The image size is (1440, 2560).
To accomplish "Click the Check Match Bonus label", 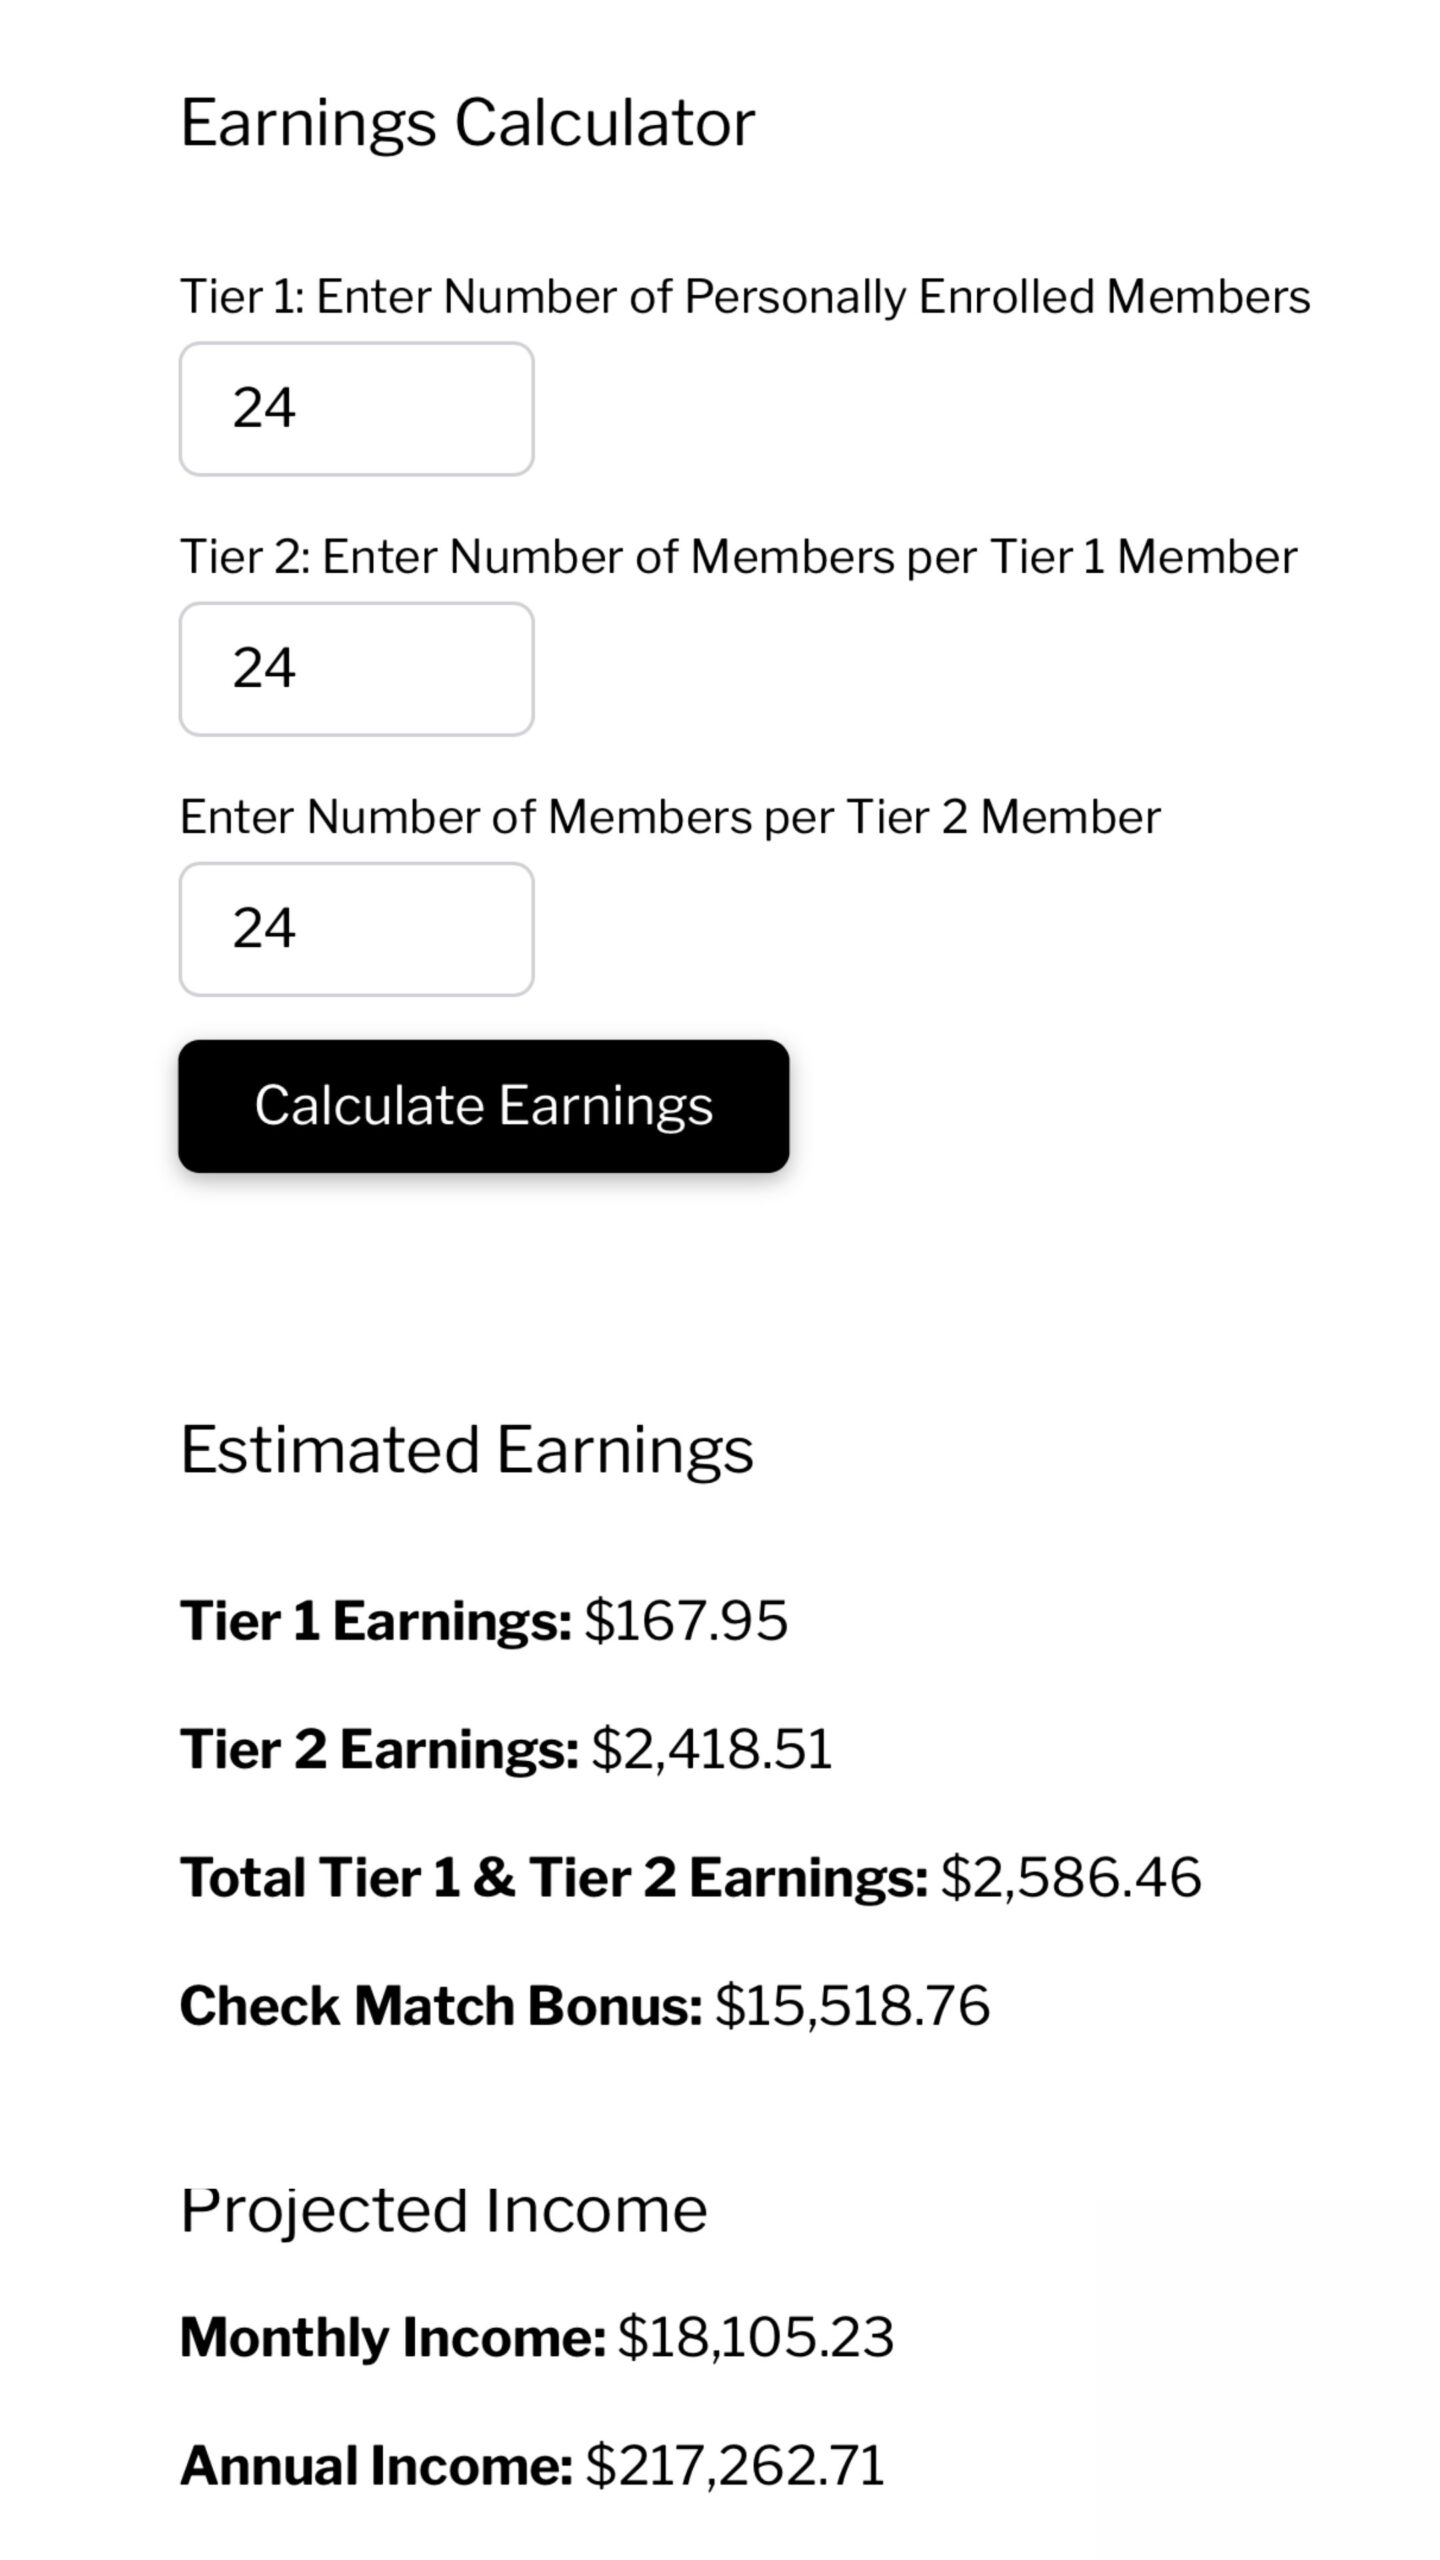I will [x=440, y=2005].
